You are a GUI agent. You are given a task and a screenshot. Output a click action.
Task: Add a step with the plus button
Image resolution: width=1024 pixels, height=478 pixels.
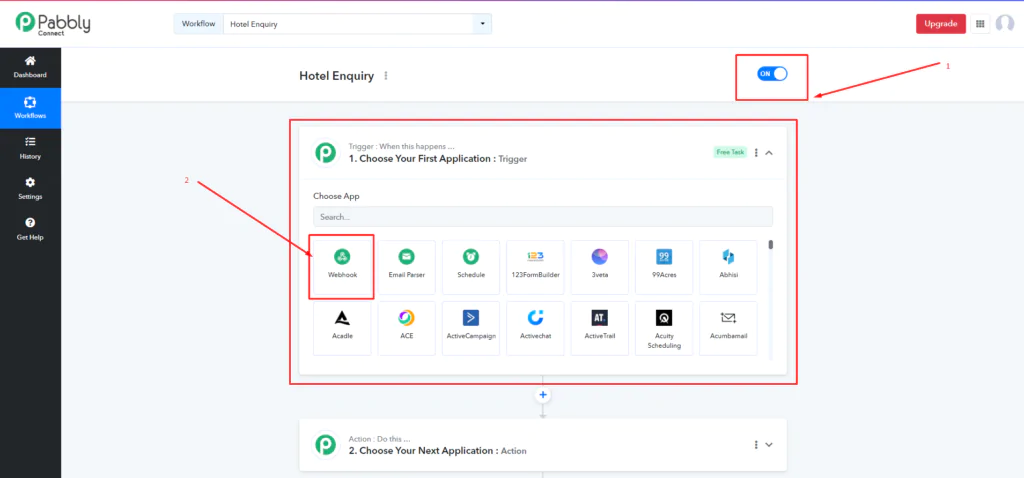[x=543, y=395]
